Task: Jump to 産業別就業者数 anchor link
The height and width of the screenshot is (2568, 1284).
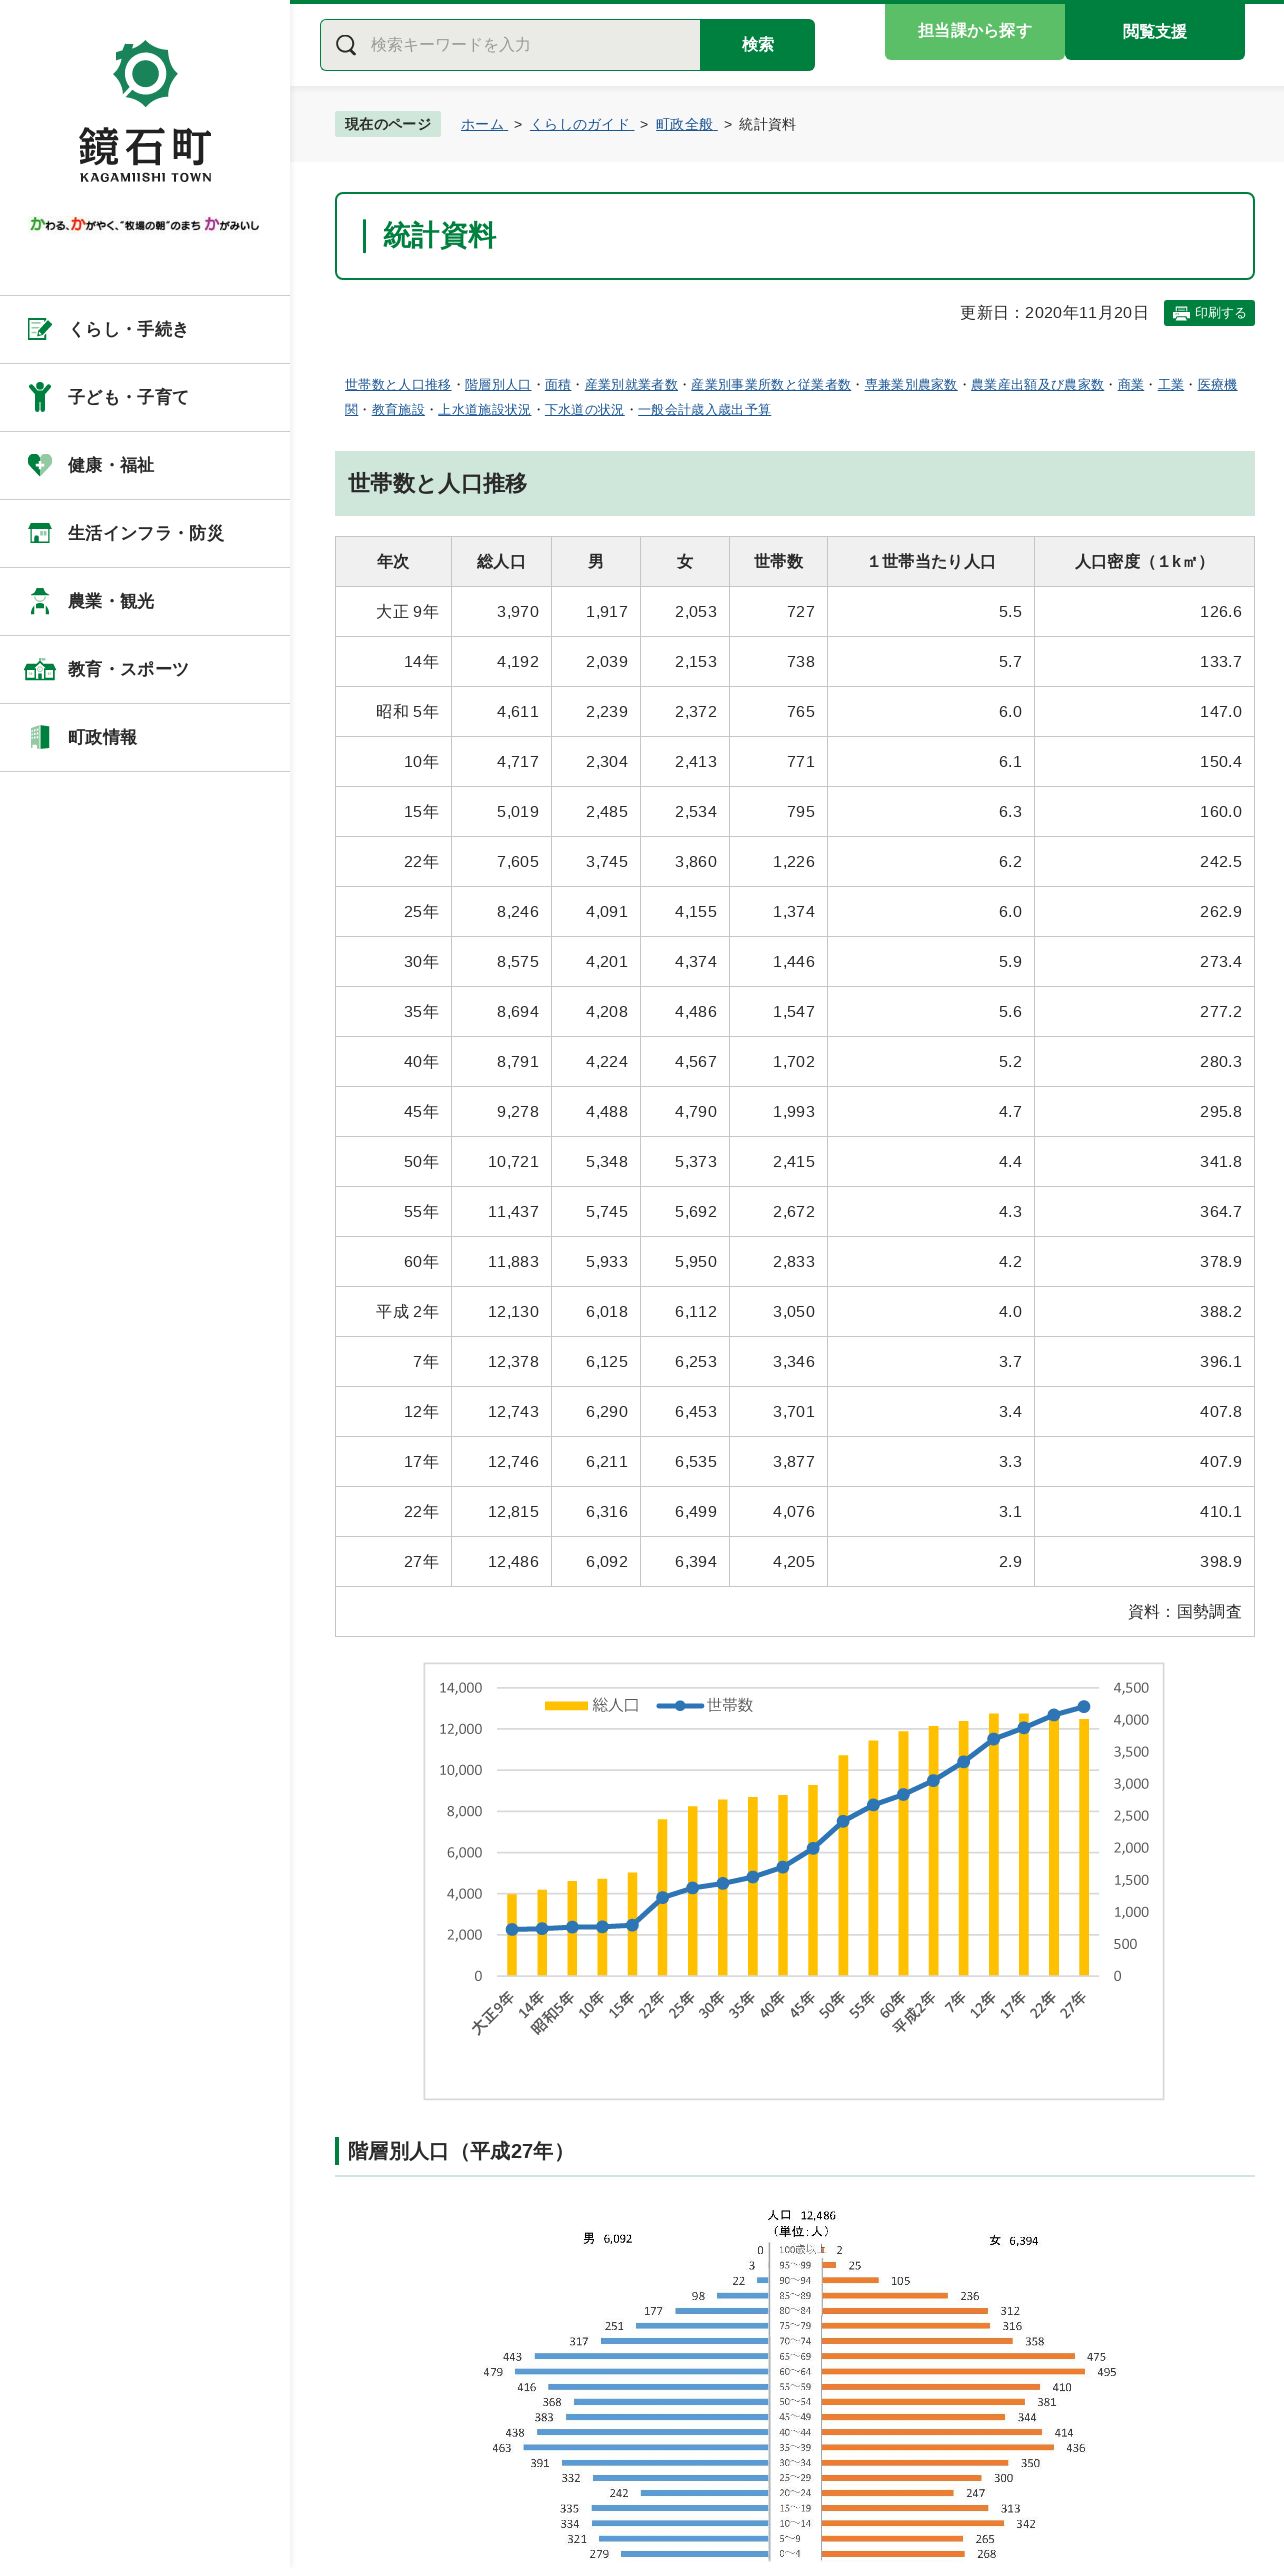Action: [631, 384]
